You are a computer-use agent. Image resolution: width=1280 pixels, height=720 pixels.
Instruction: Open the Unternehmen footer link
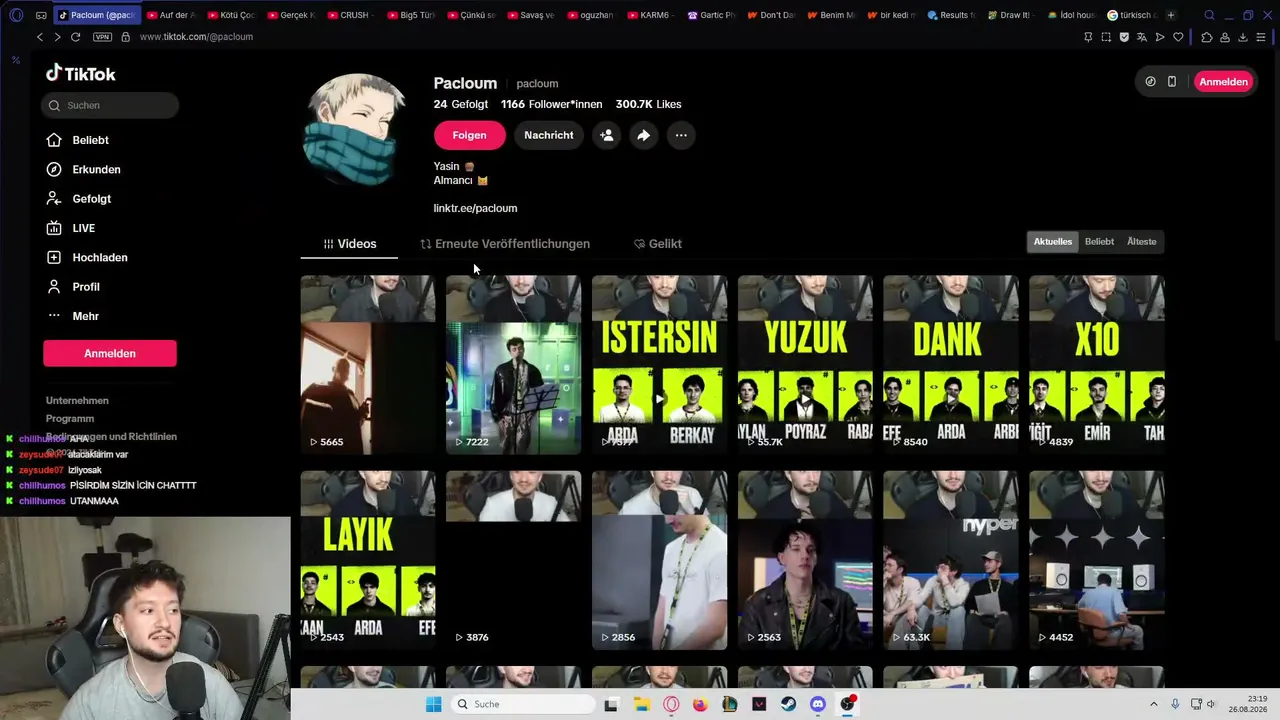click(x=77, y=401)
